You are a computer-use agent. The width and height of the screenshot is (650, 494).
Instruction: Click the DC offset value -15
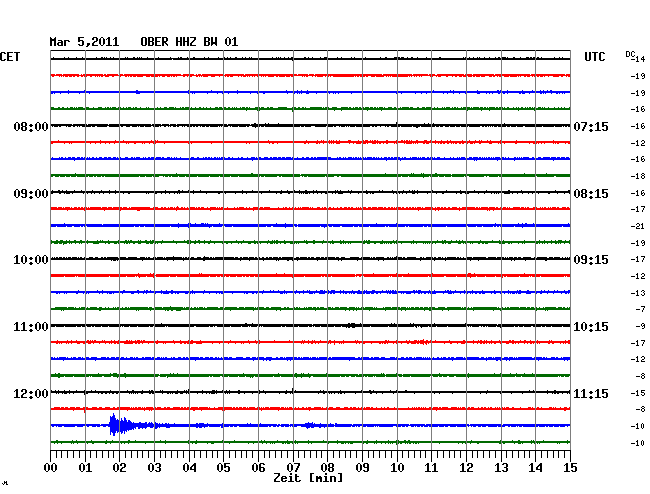coord(638,393)
